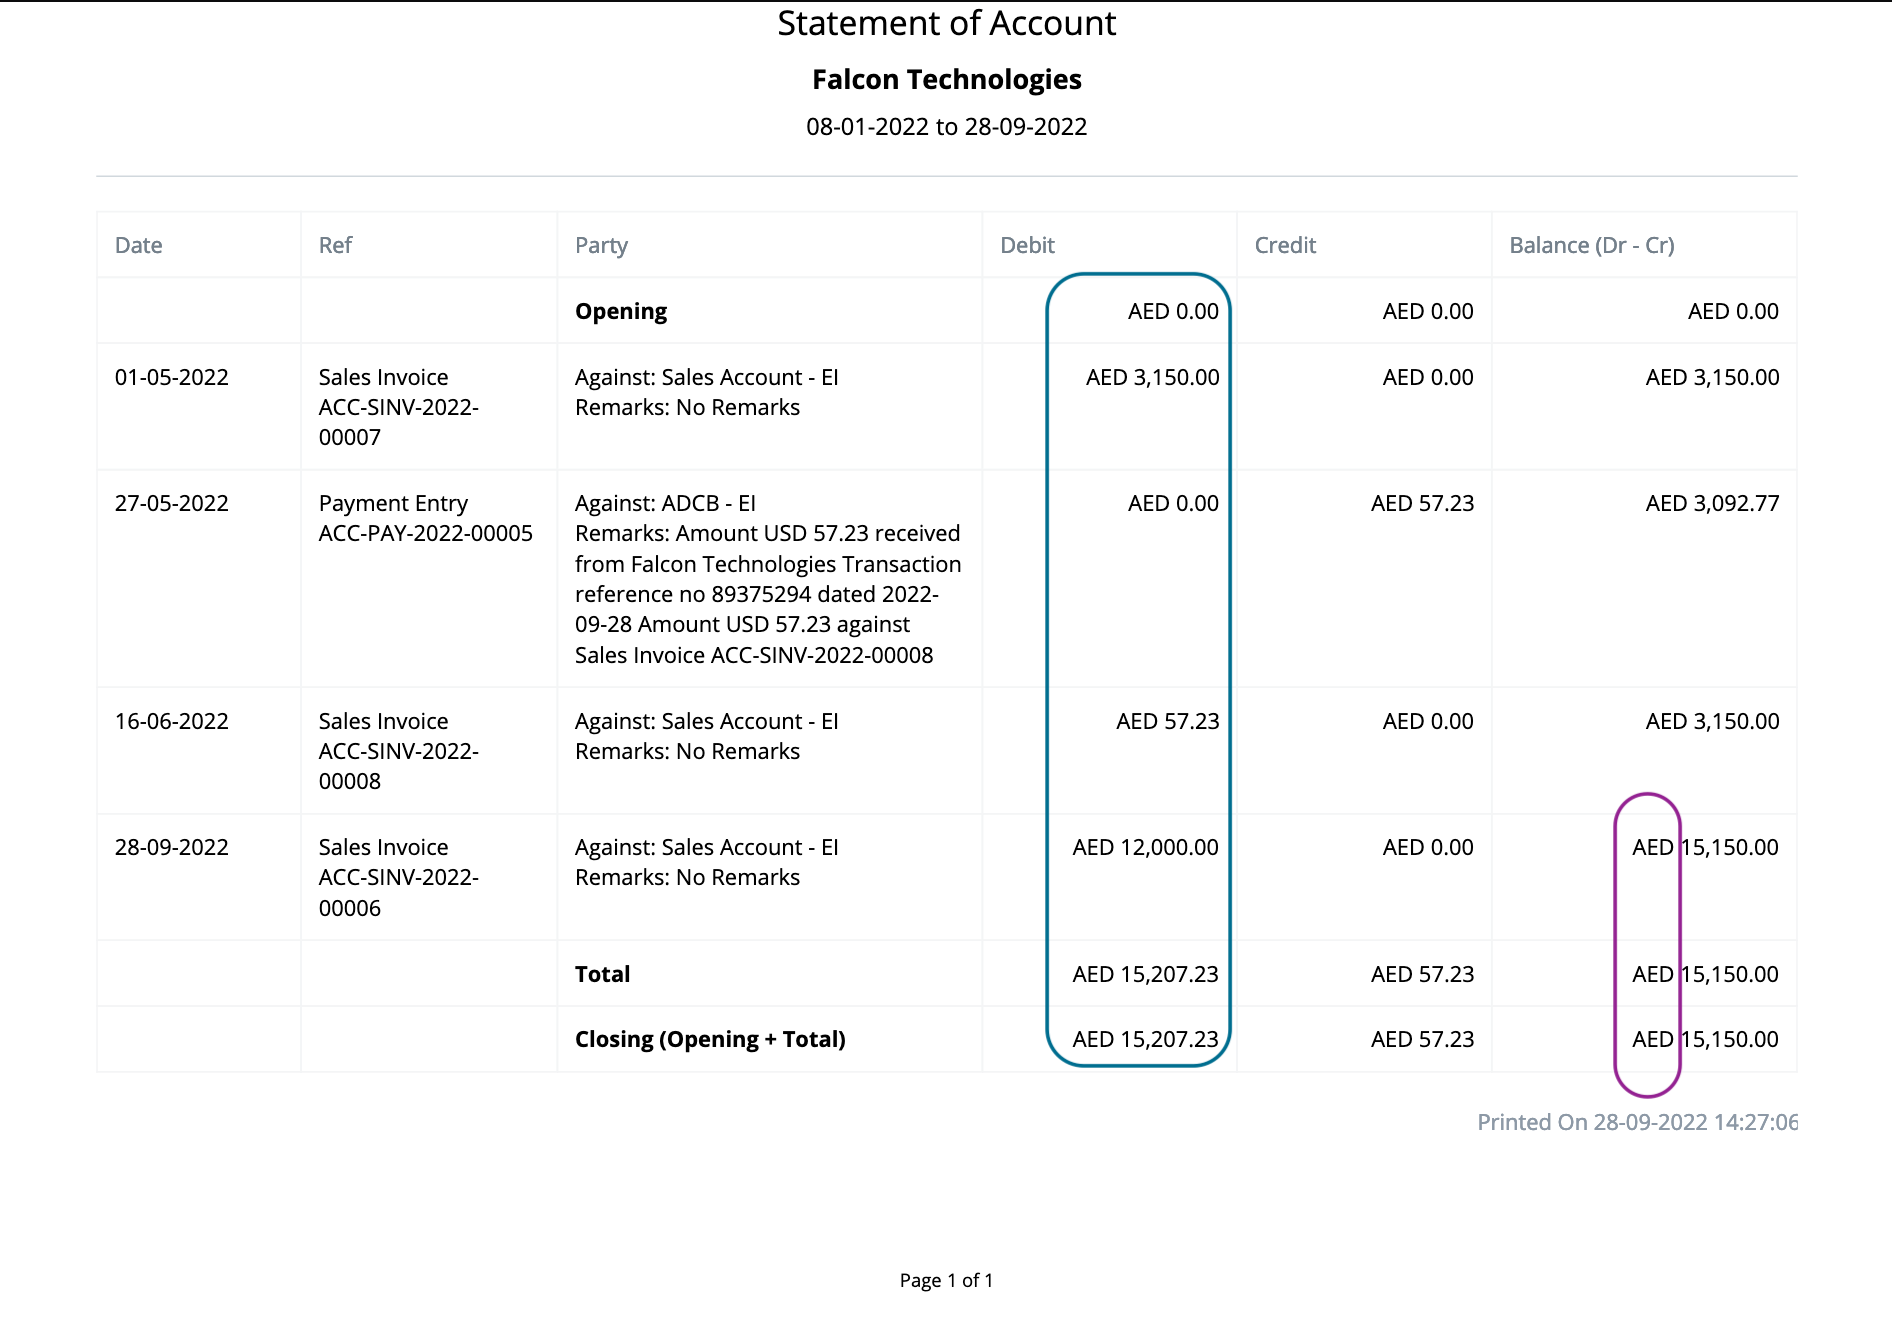Select the Closing row credit "AED 57.23"

point(1422,1039)
